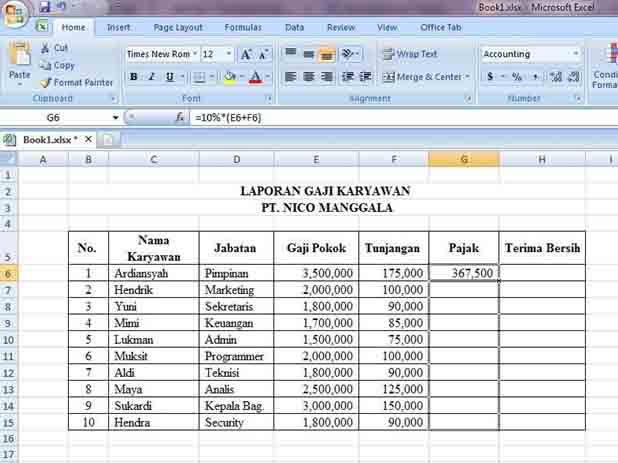Viewport: 618px width, 463px height.
Task: Open the Clipboard pane launcher
Action: click(113, 99)
